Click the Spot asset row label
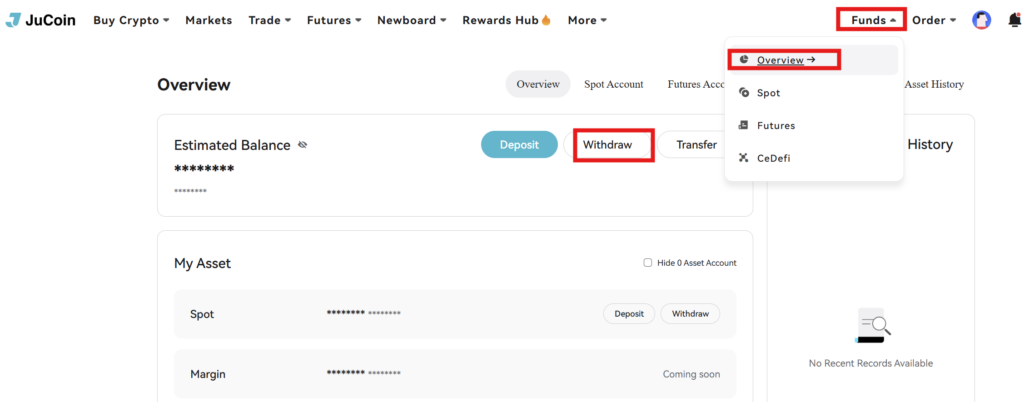The image size is (1024, 402). point(202,314)
